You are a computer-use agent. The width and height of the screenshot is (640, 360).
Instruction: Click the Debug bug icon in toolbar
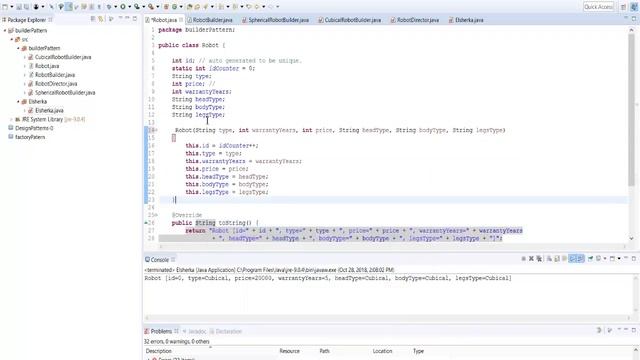coord(109,7)
